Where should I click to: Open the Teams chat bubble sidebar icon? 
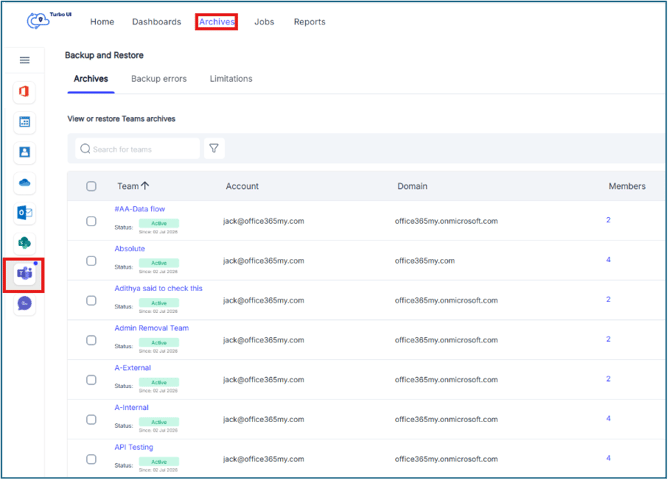(x=24, y=304)
